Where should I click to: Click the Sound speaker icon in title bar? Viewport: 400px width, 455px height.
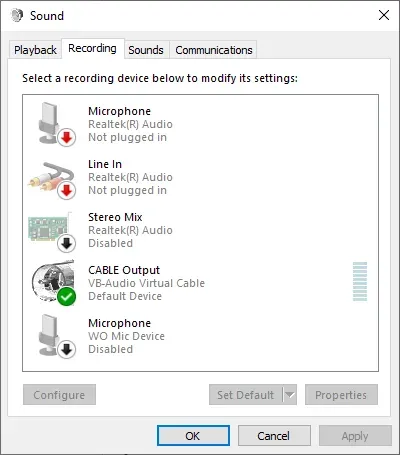[17, 15]
